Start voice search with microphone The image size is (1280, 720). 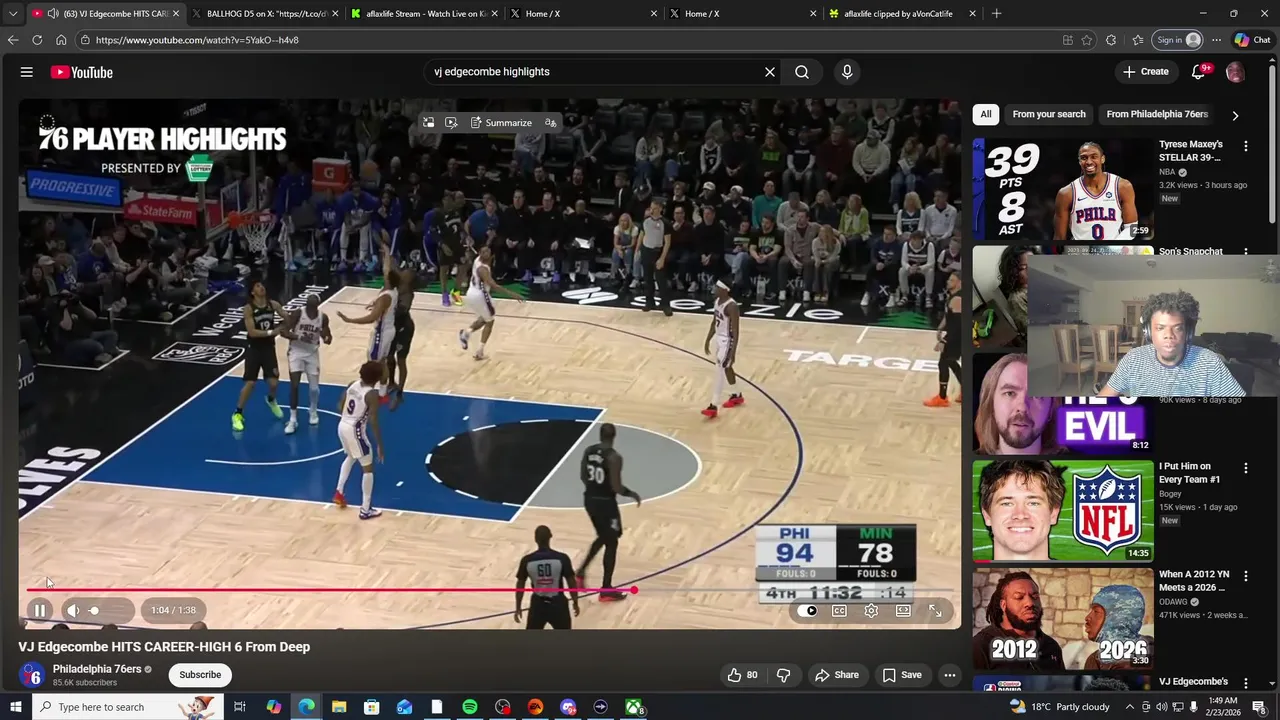(847, 72)
